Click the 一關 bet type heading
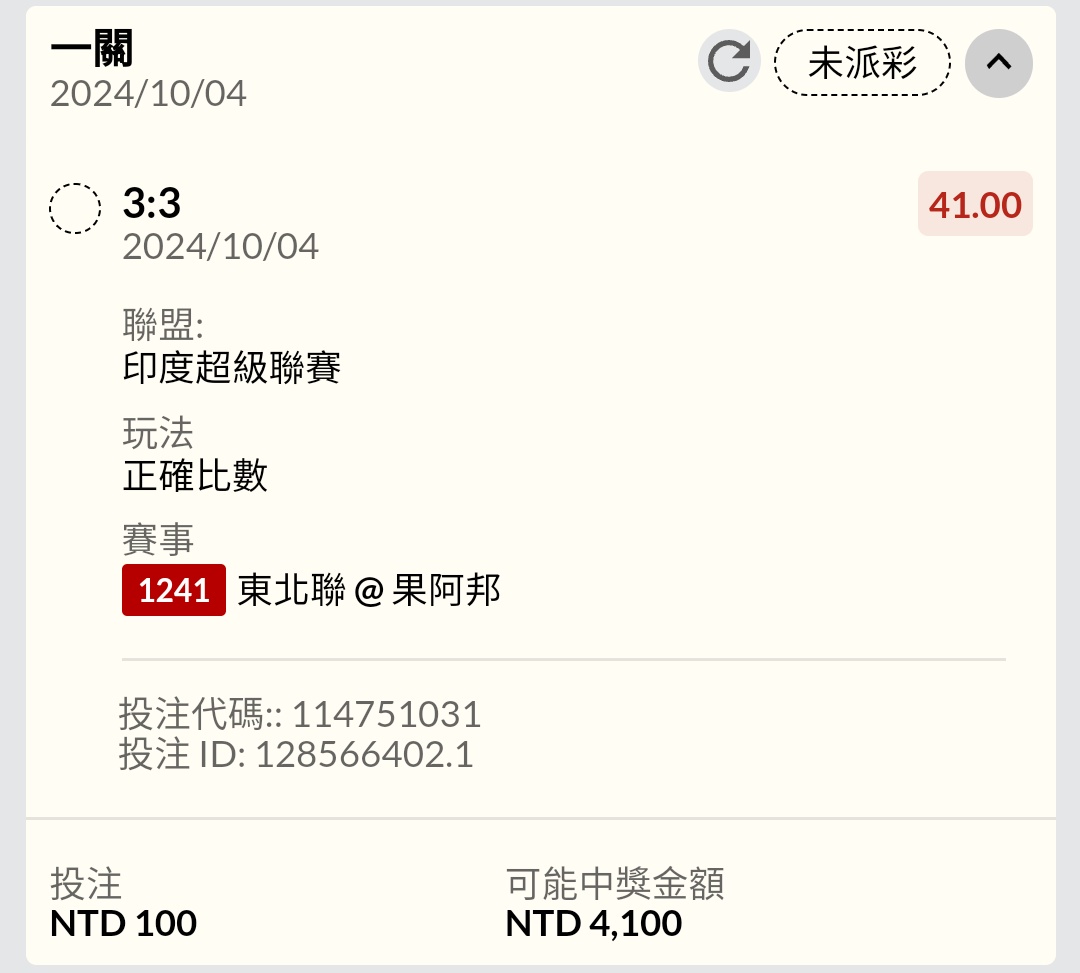The height and width of the screenshot is (973, 1080). click(92, 48)
